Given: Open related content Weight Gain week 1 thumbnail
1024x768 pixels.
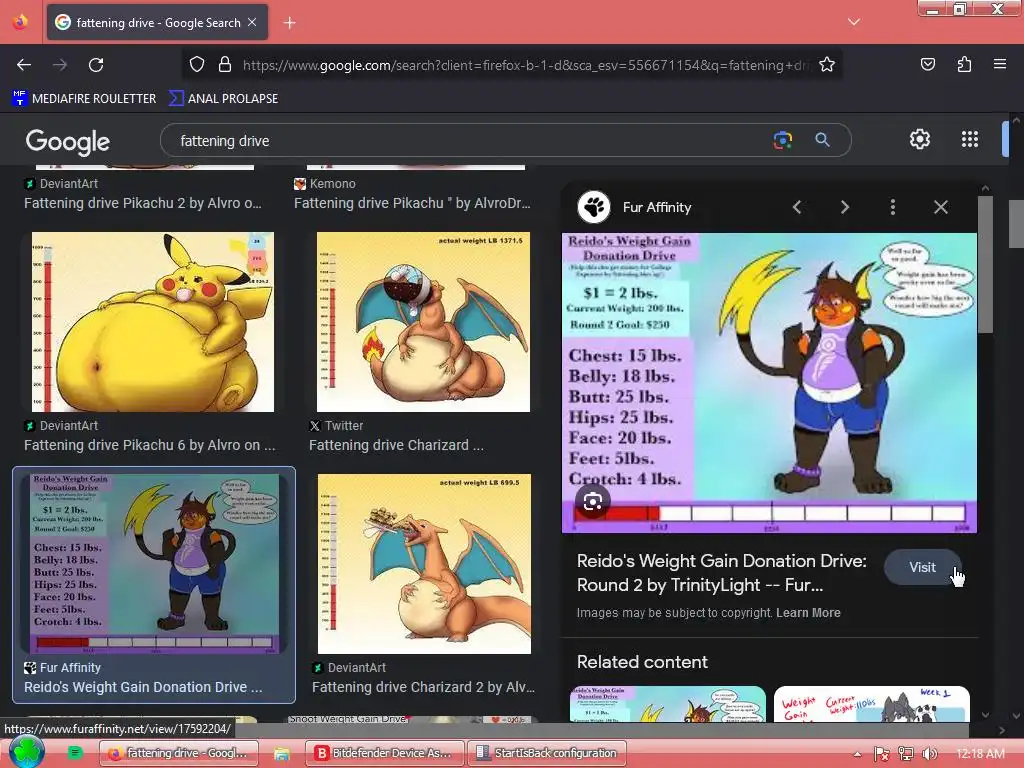Looking at the screenshot, I should (x=871, y=703).
